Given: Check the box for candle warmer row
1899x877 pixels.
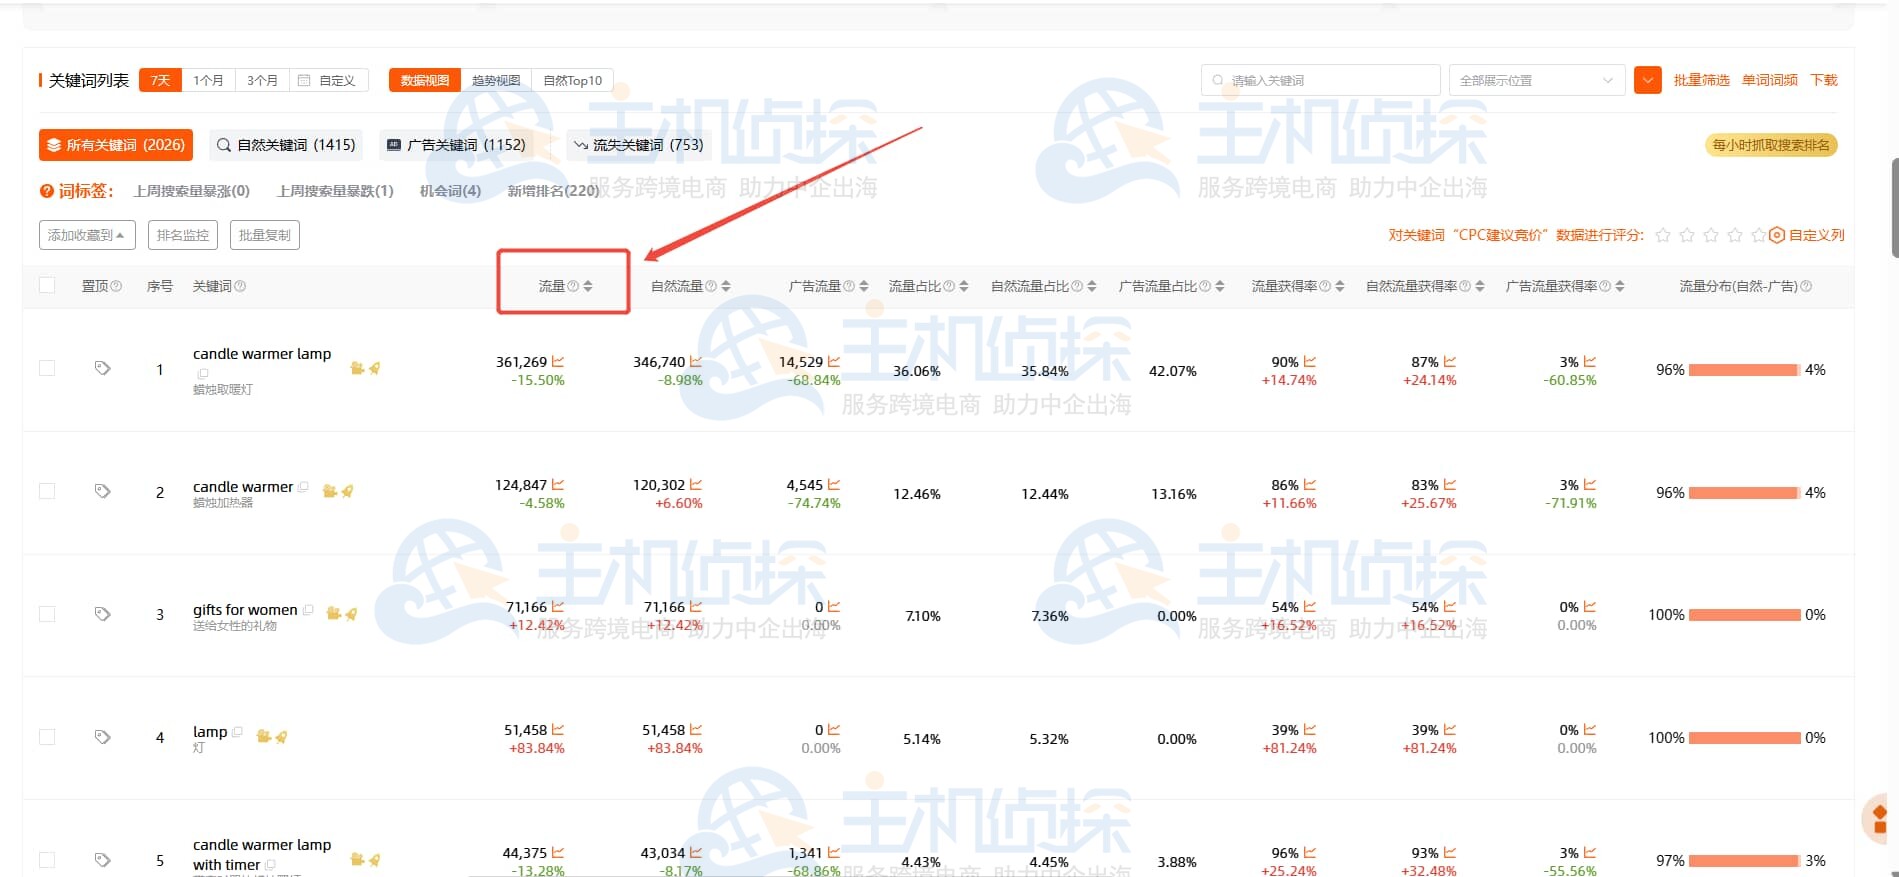Looking at the screenshot, I should pyautogui.click(x=47, y=491).
